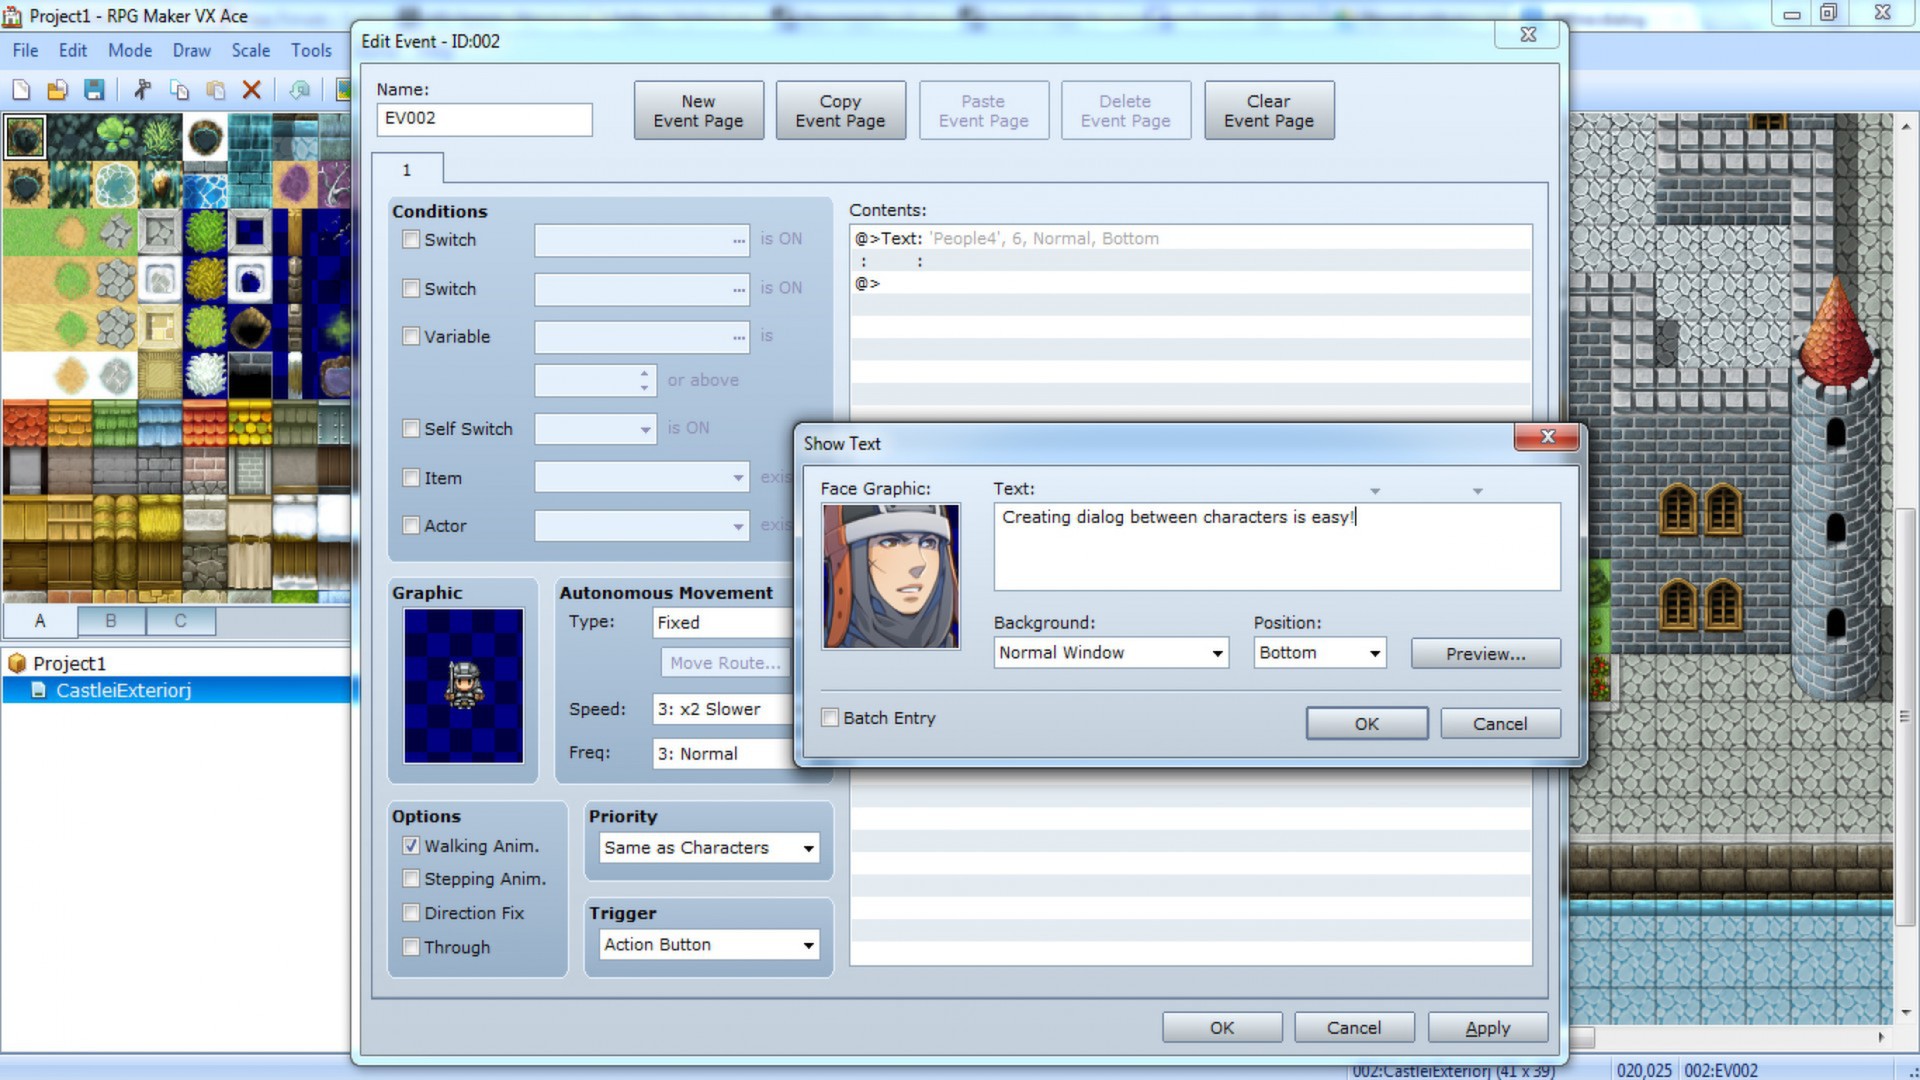
Task: Click the Preview button in Show Text
Action: pos(1486,653)
